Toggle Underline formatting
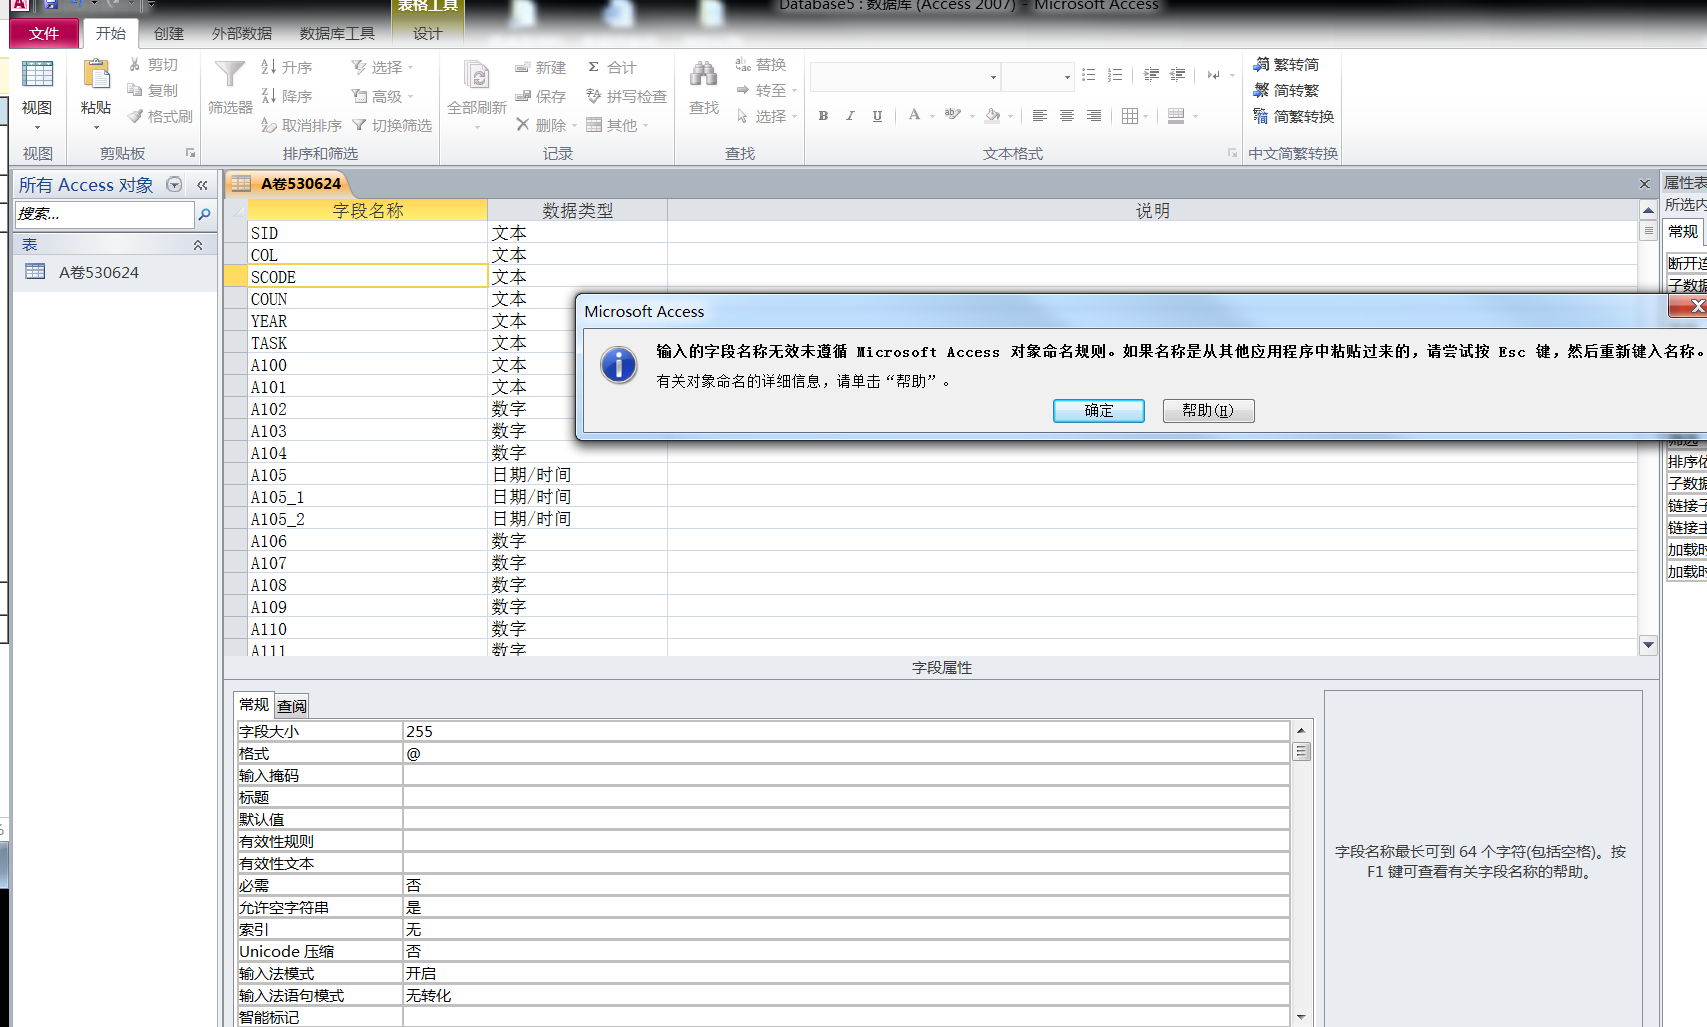The width and height of the screenshot is (1707, 1027). pos(877,116)
